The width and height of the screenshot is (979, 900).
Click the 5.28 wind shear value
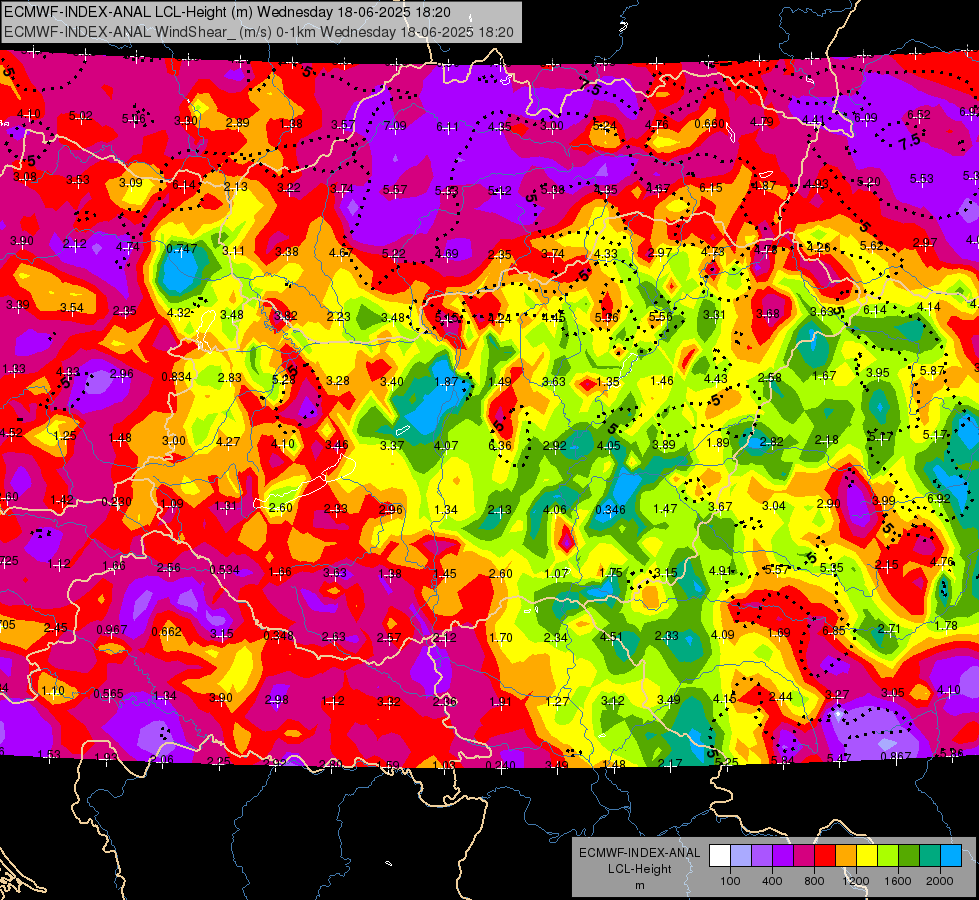click(283, 379)
